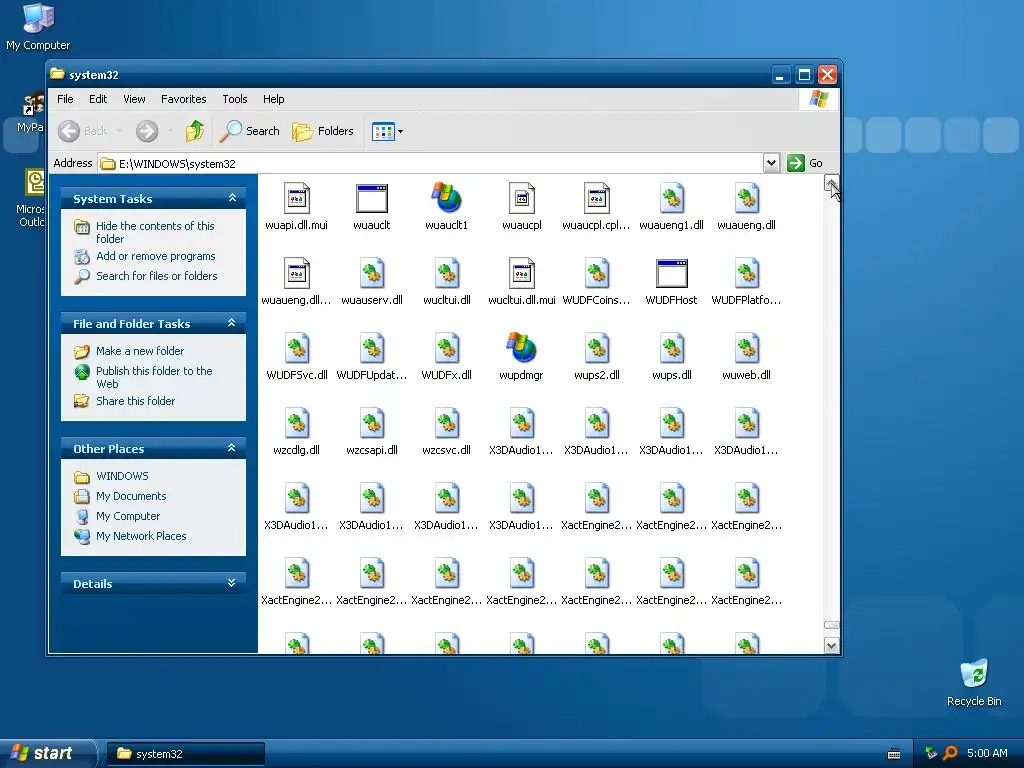1024x768 pixels.
Task: Select the wuaucpl control panel file
Action: (522, 198)
